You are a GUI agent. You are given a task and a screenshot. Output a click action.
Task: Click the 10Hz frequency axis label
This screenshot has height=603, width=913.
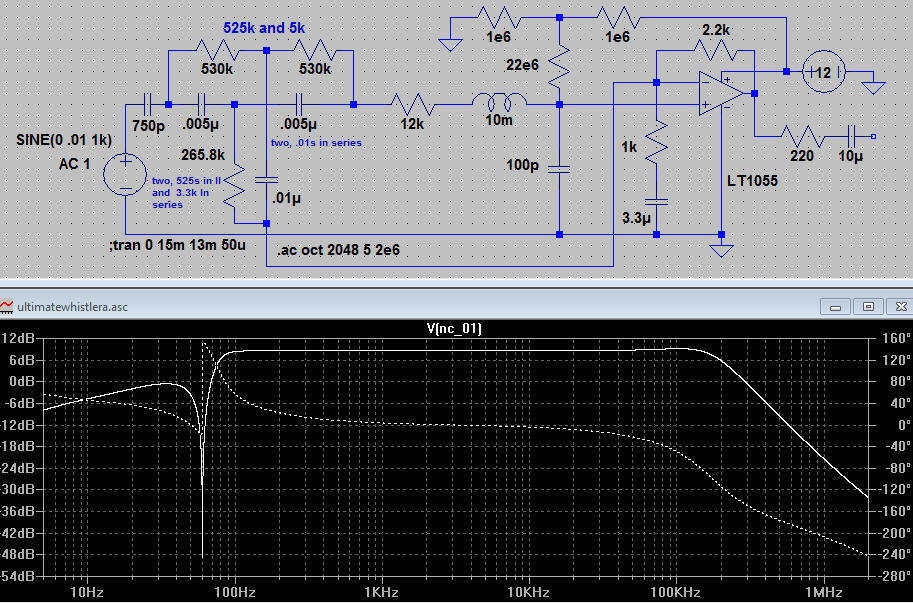click(x=87, y=593)
